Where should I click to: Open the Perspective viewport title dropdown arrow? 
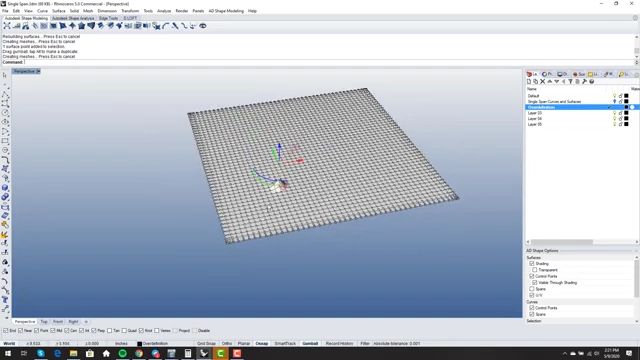38,71
